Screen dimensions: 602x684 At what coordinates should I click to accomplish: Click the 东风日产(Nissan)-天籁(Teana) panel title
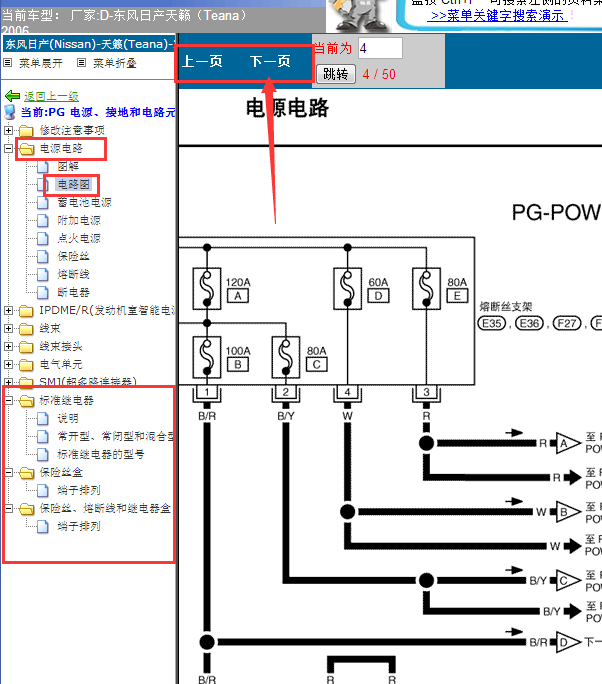89,44
